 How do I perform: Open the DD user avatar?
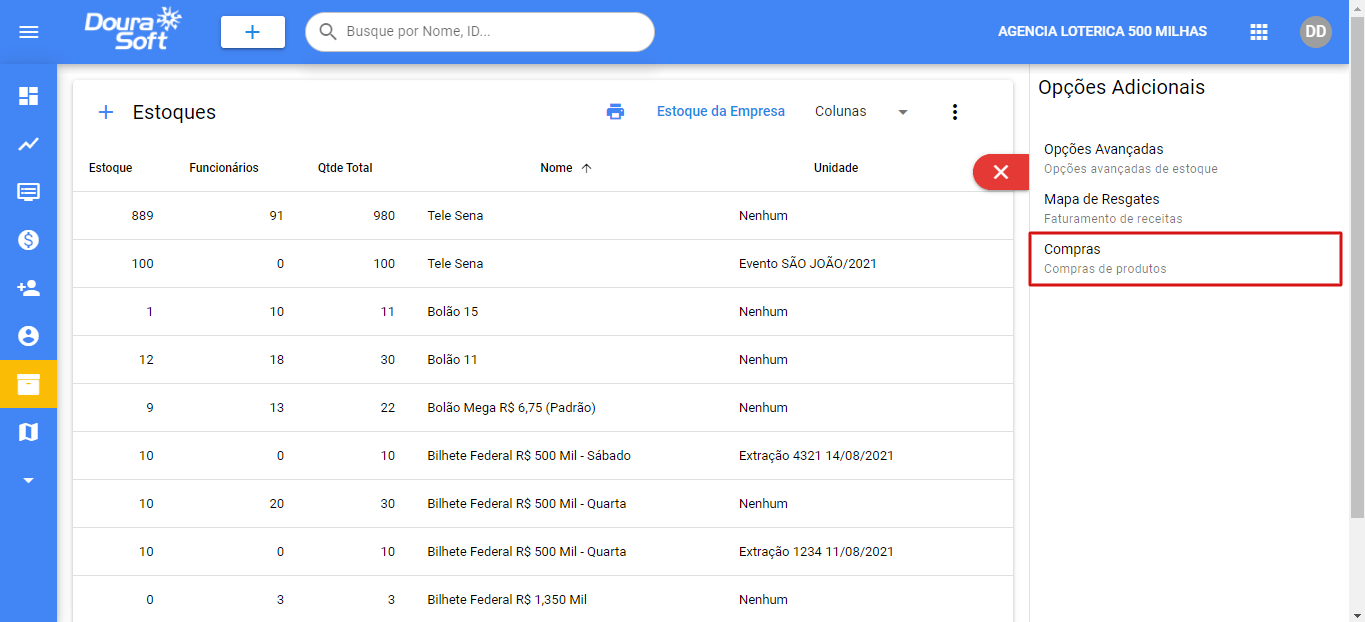1316,32
